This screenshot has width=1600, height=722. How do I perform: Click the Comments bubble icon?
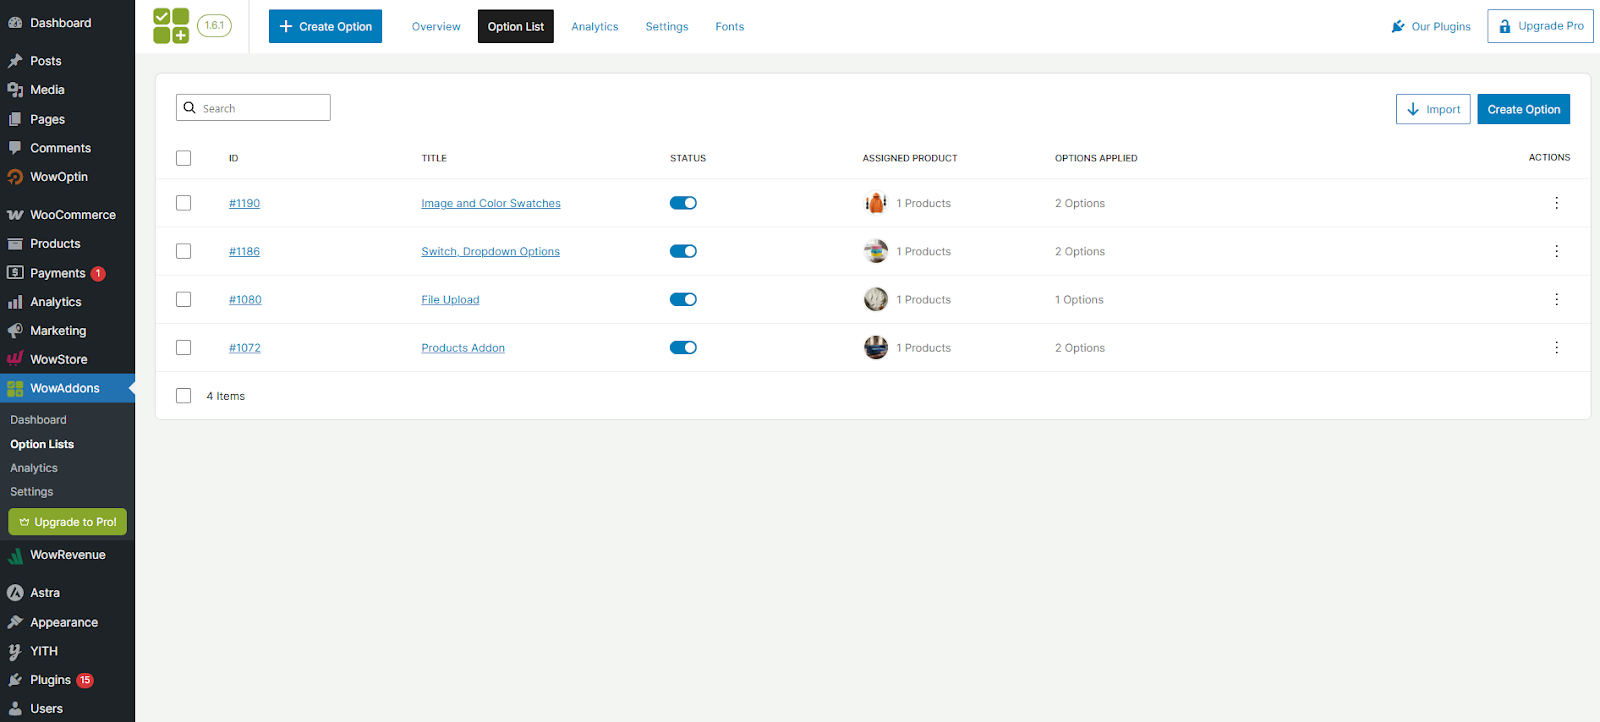15,148
